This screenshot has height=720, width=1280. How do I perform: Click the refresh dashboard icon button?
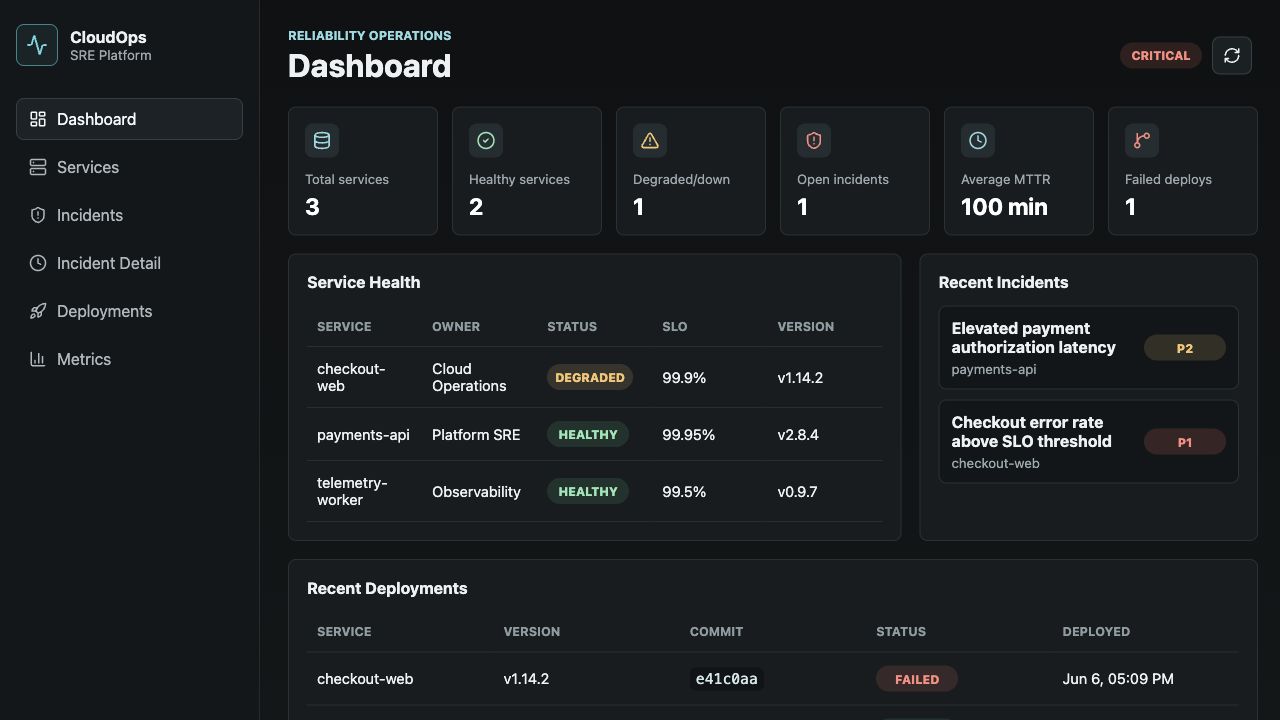[1232, 55]
